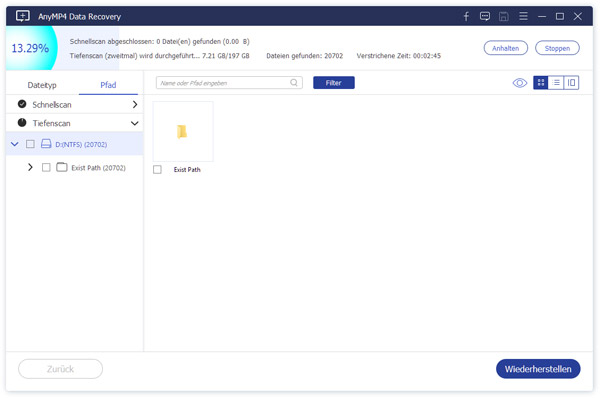The height and width of the screenshot is (398, 600).
Task: Click the Dateien gefunden: 20702 text
Action: point(305,56)
